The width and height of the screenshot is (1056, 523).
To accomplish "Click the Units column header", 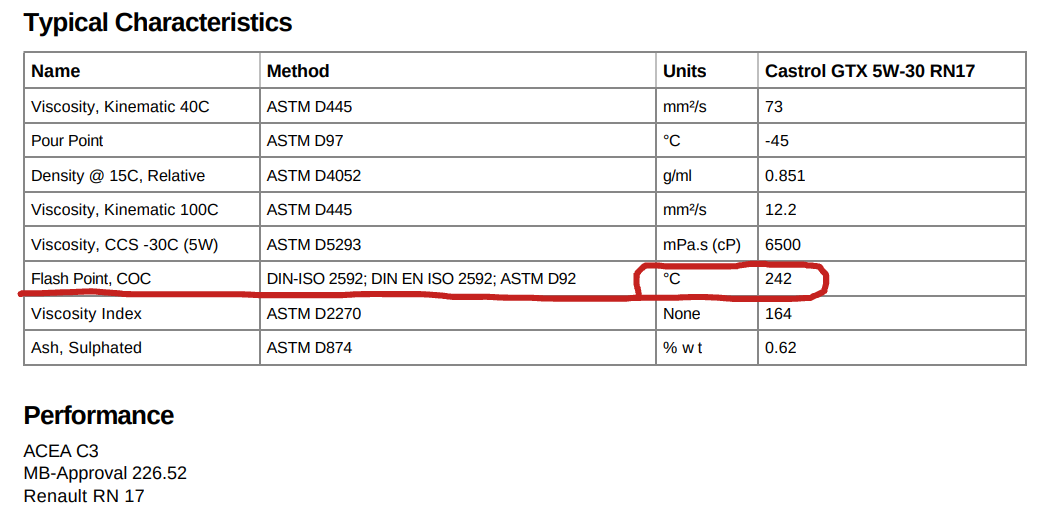I will click(685, 71).
